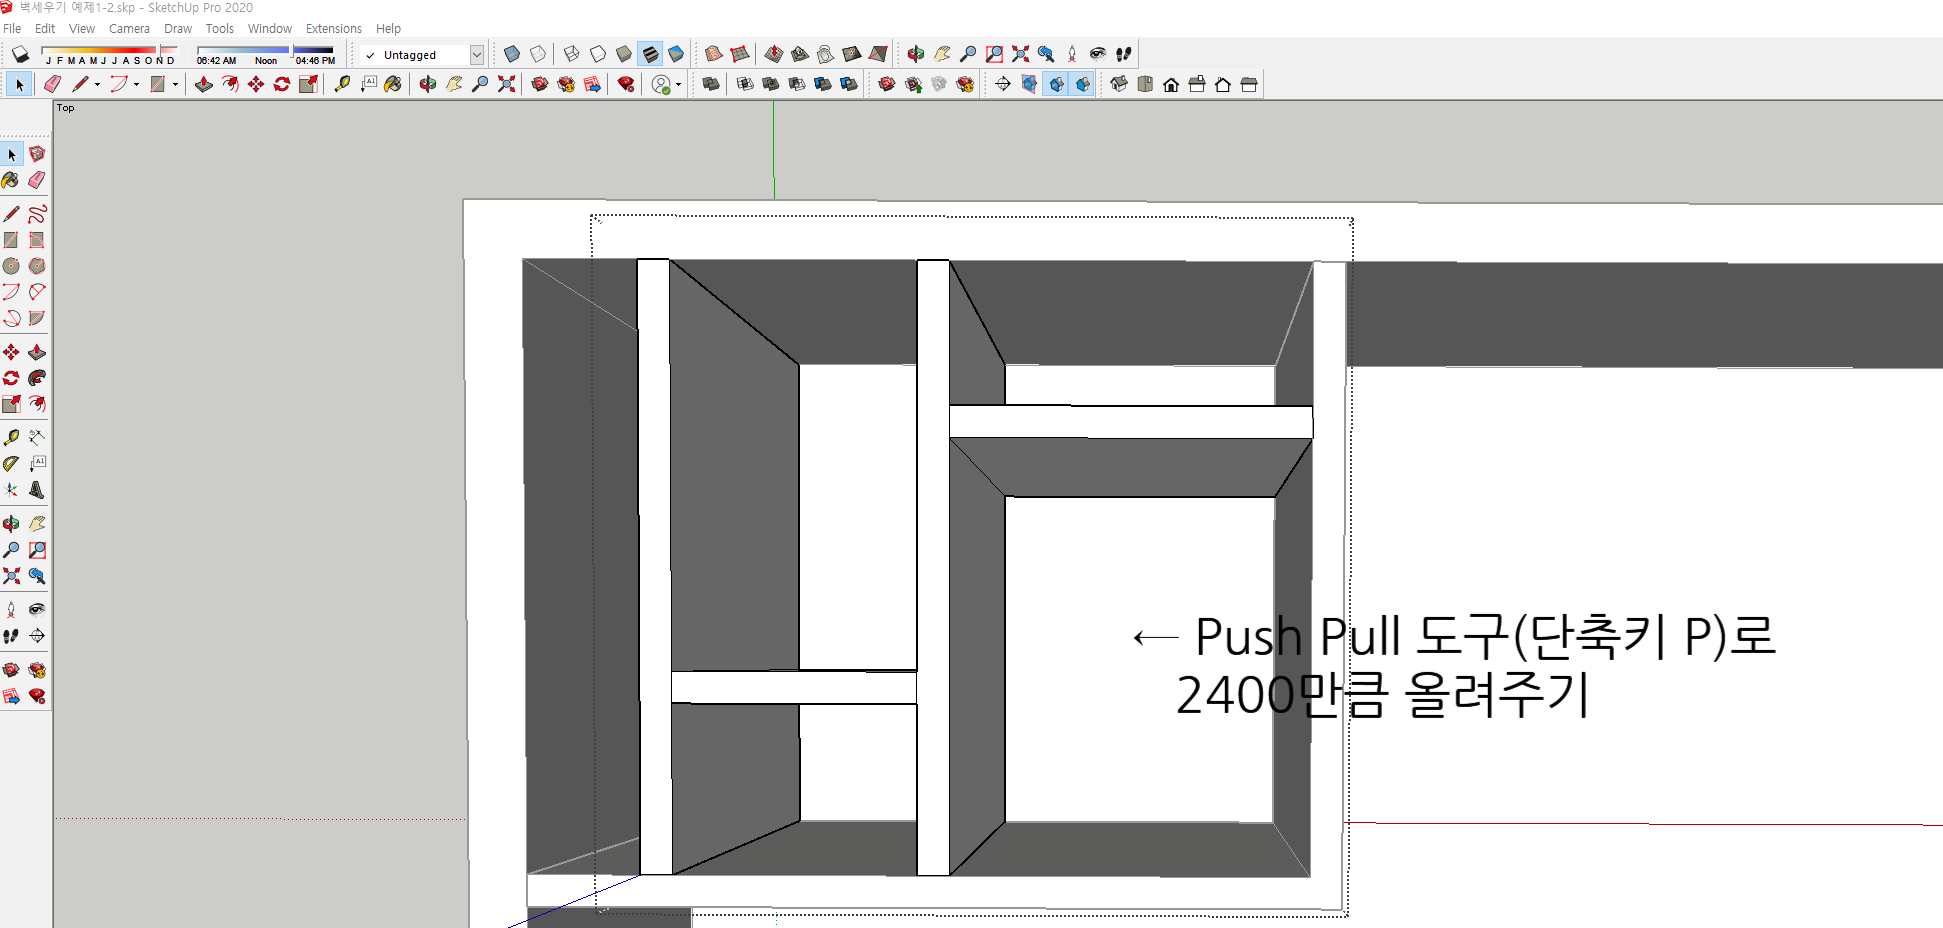Open the Draw menu
Image resolution: width=1943 pixels, height=928 pixels.
coord(178,28)
